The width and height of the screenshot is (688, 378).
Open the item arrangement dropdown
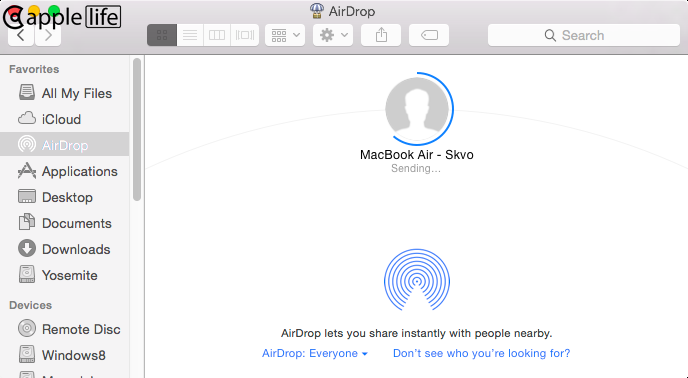point(285,35)
